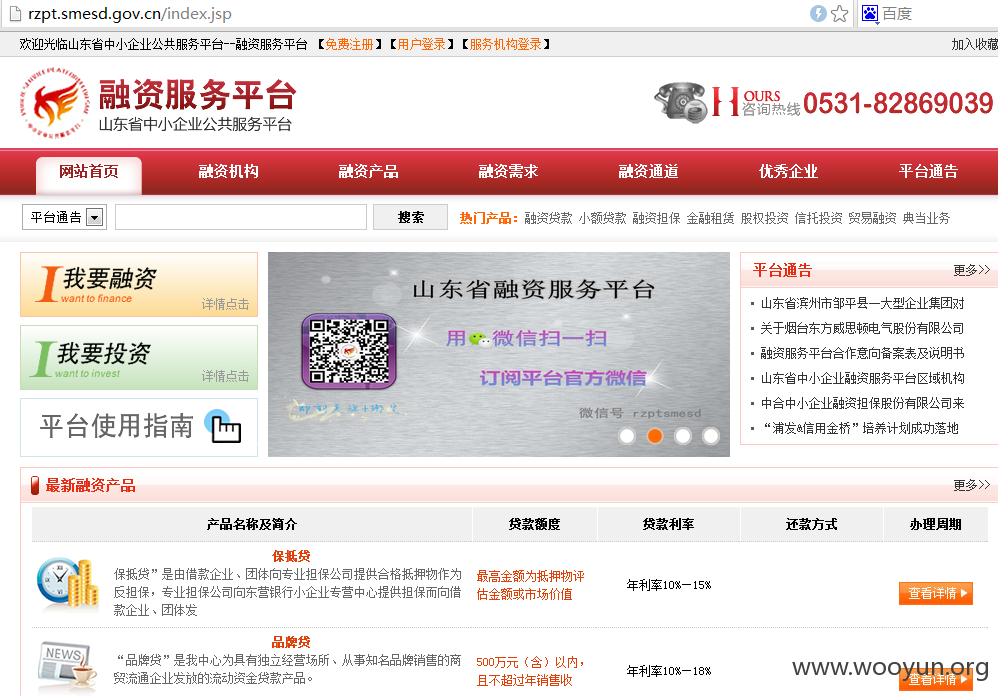Click the Baidu search engine dropdown arrow
The height and width of the screenshot is (696, 998).
pyautogui.click(x=877, y=23)
